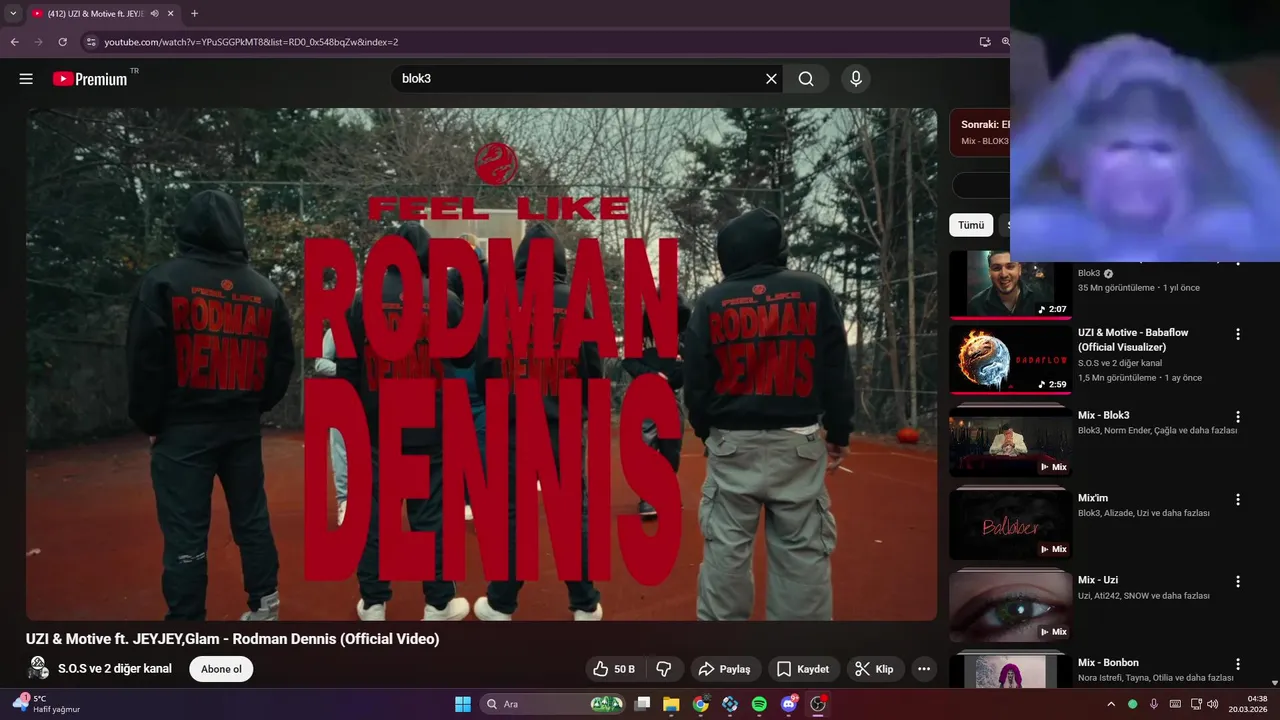Clear the search box text with X
The height and width of the screenshot is (720, 1280).
(x=771, y=79)
